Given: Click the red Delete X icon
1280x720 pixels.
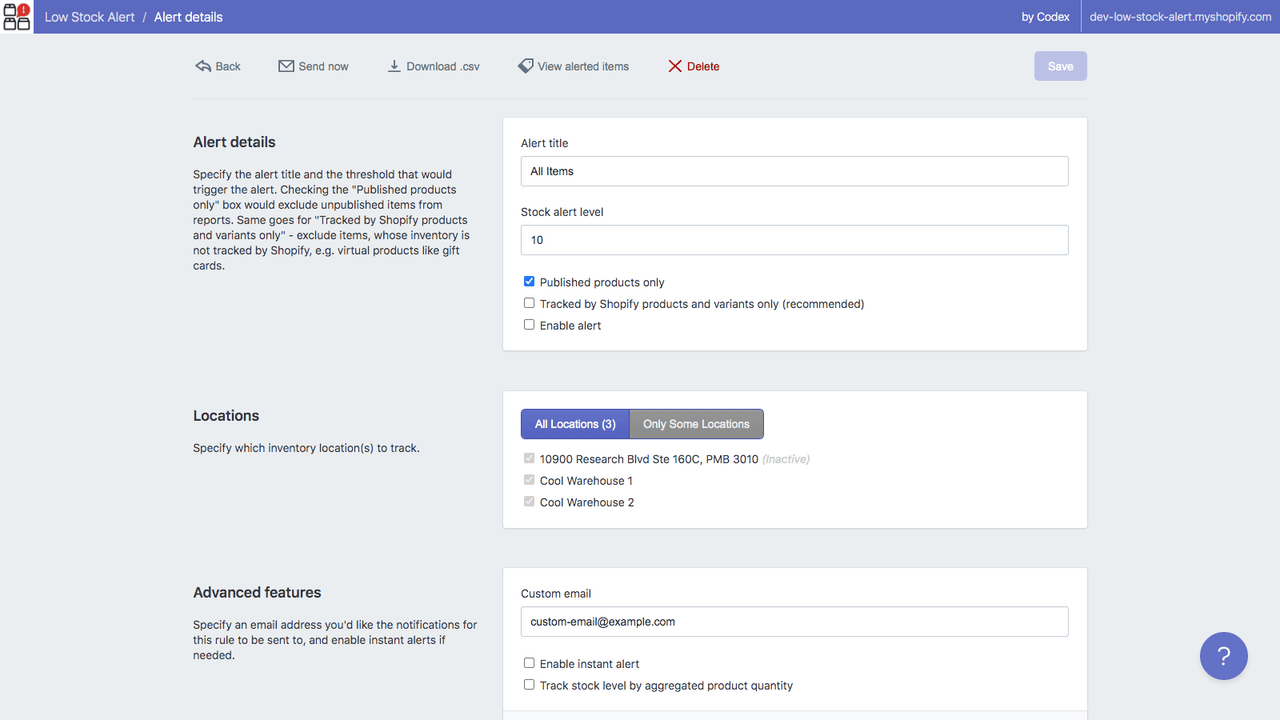Looking at the screenshot, I should coord(675,66).
